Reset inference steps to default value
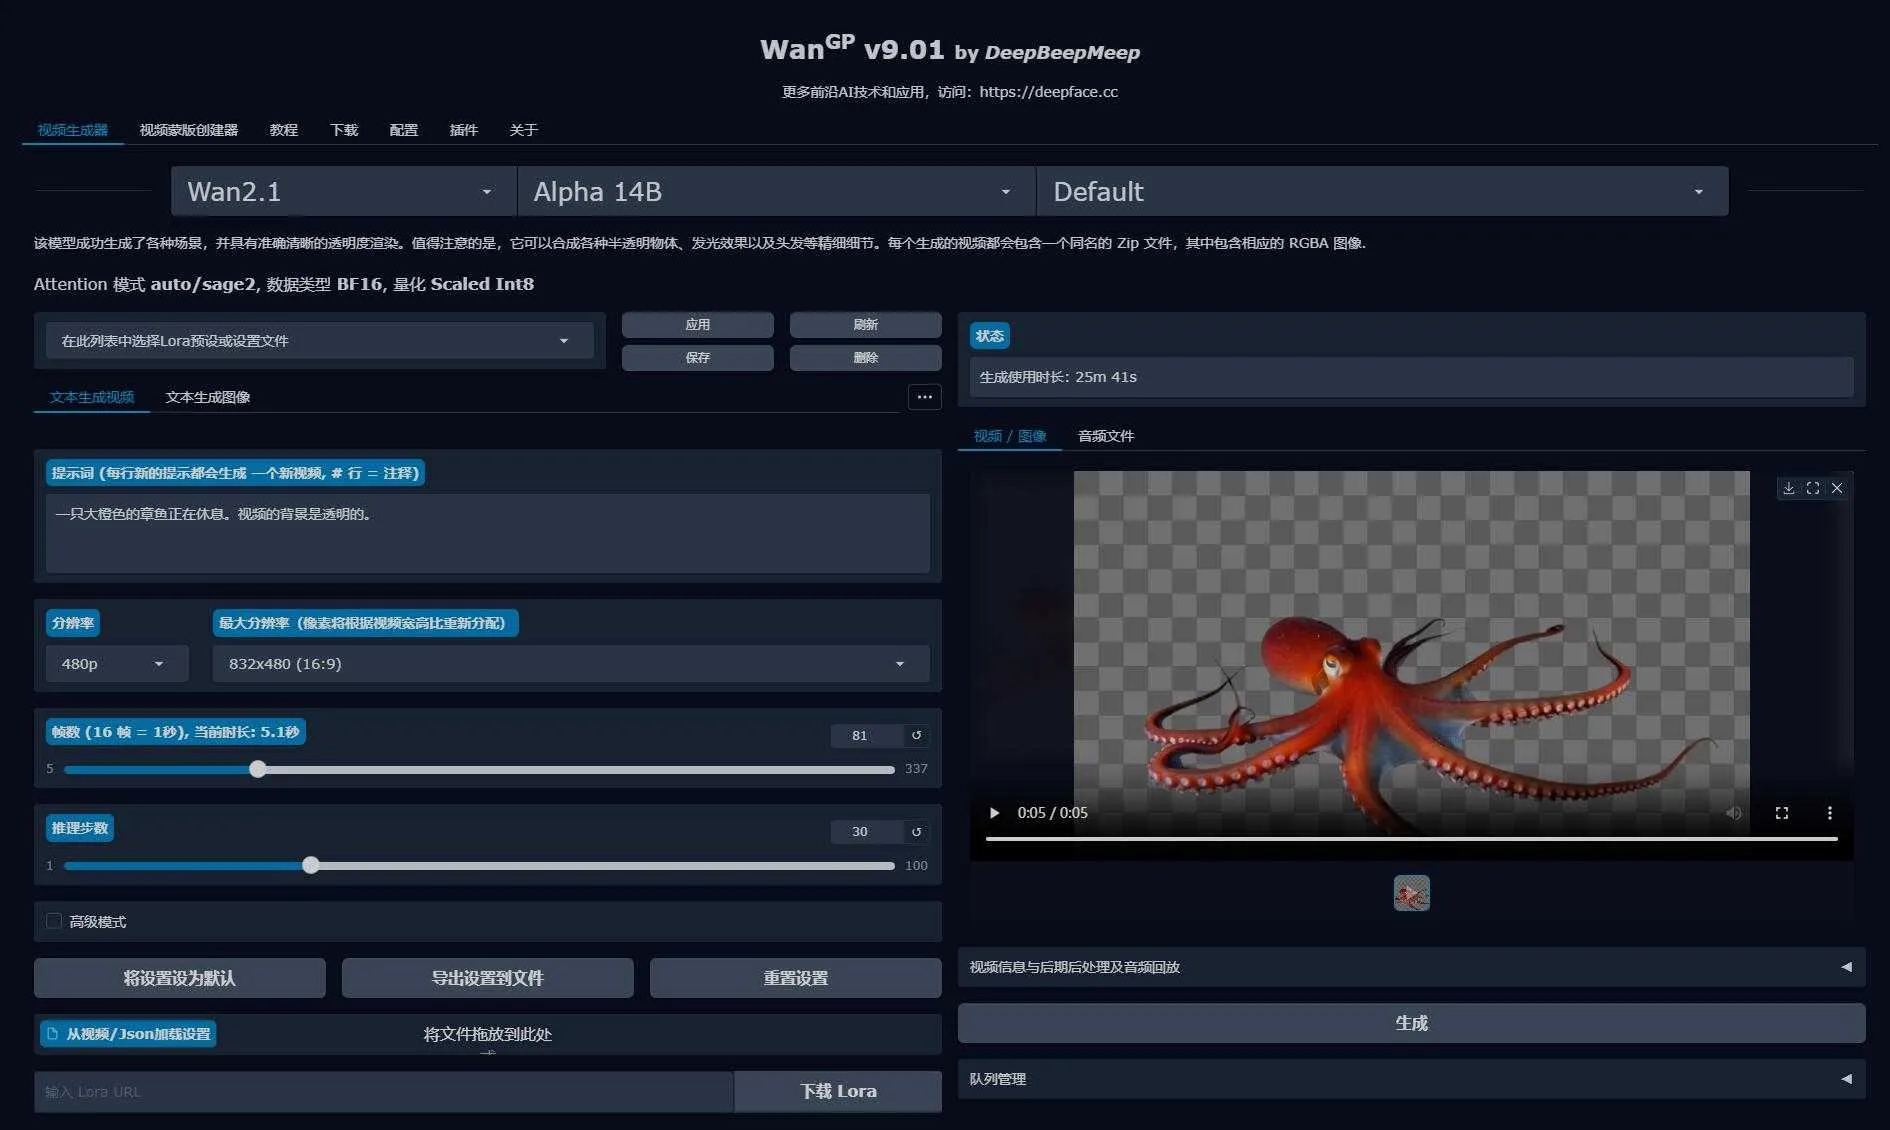The height and width of the screenshot is (1130, 1890). (x=916, y=831)
